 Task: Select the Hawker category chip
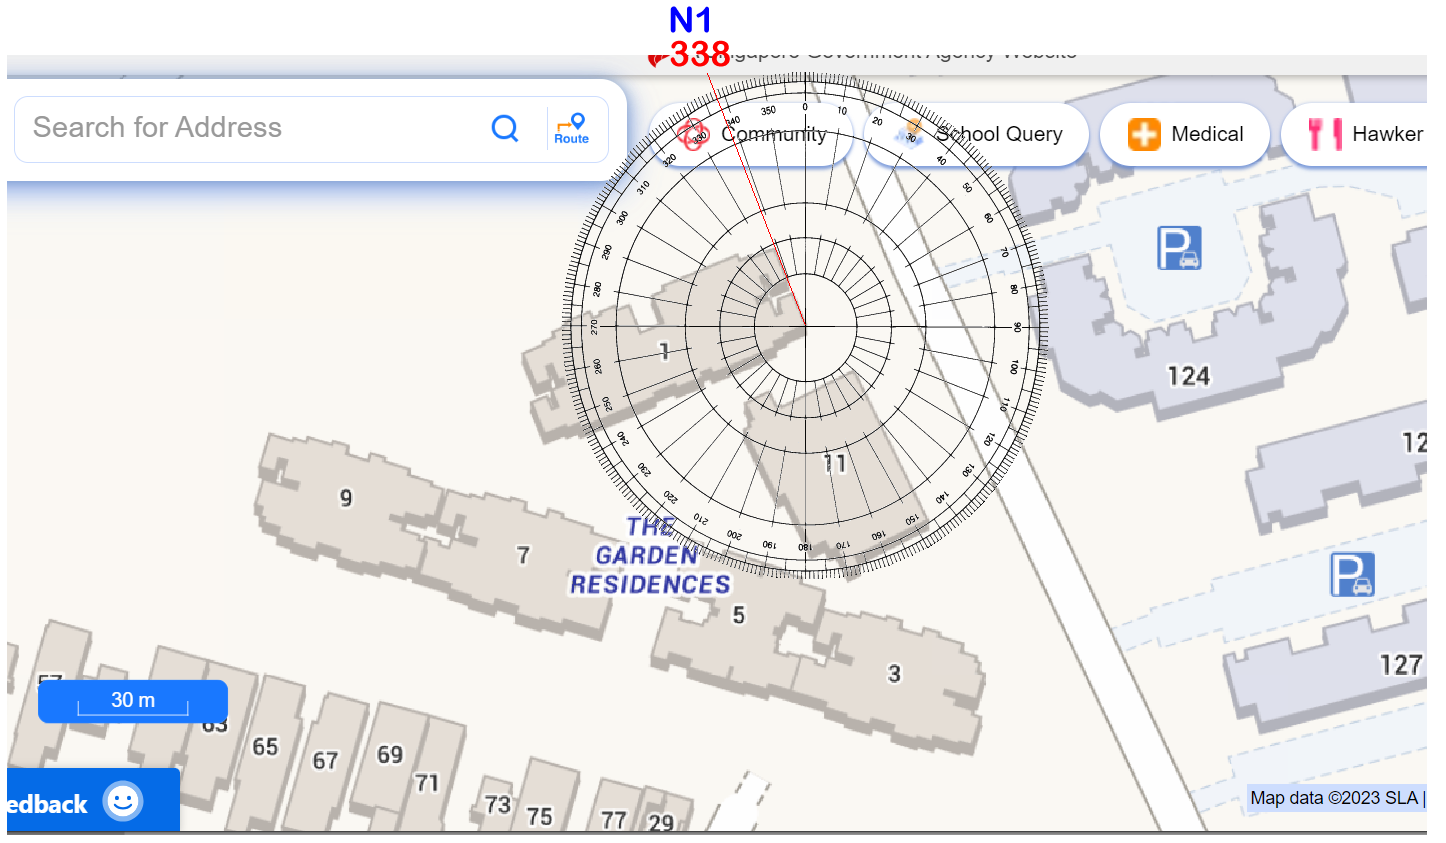click(x=1365, y=134)
